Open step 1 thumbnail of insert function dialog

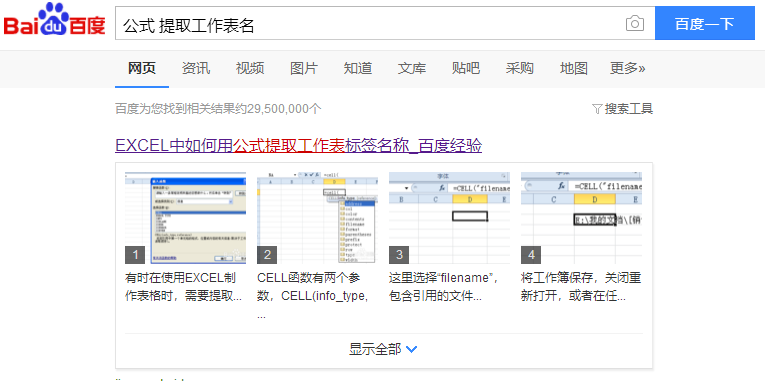click(x=185, y=218)
